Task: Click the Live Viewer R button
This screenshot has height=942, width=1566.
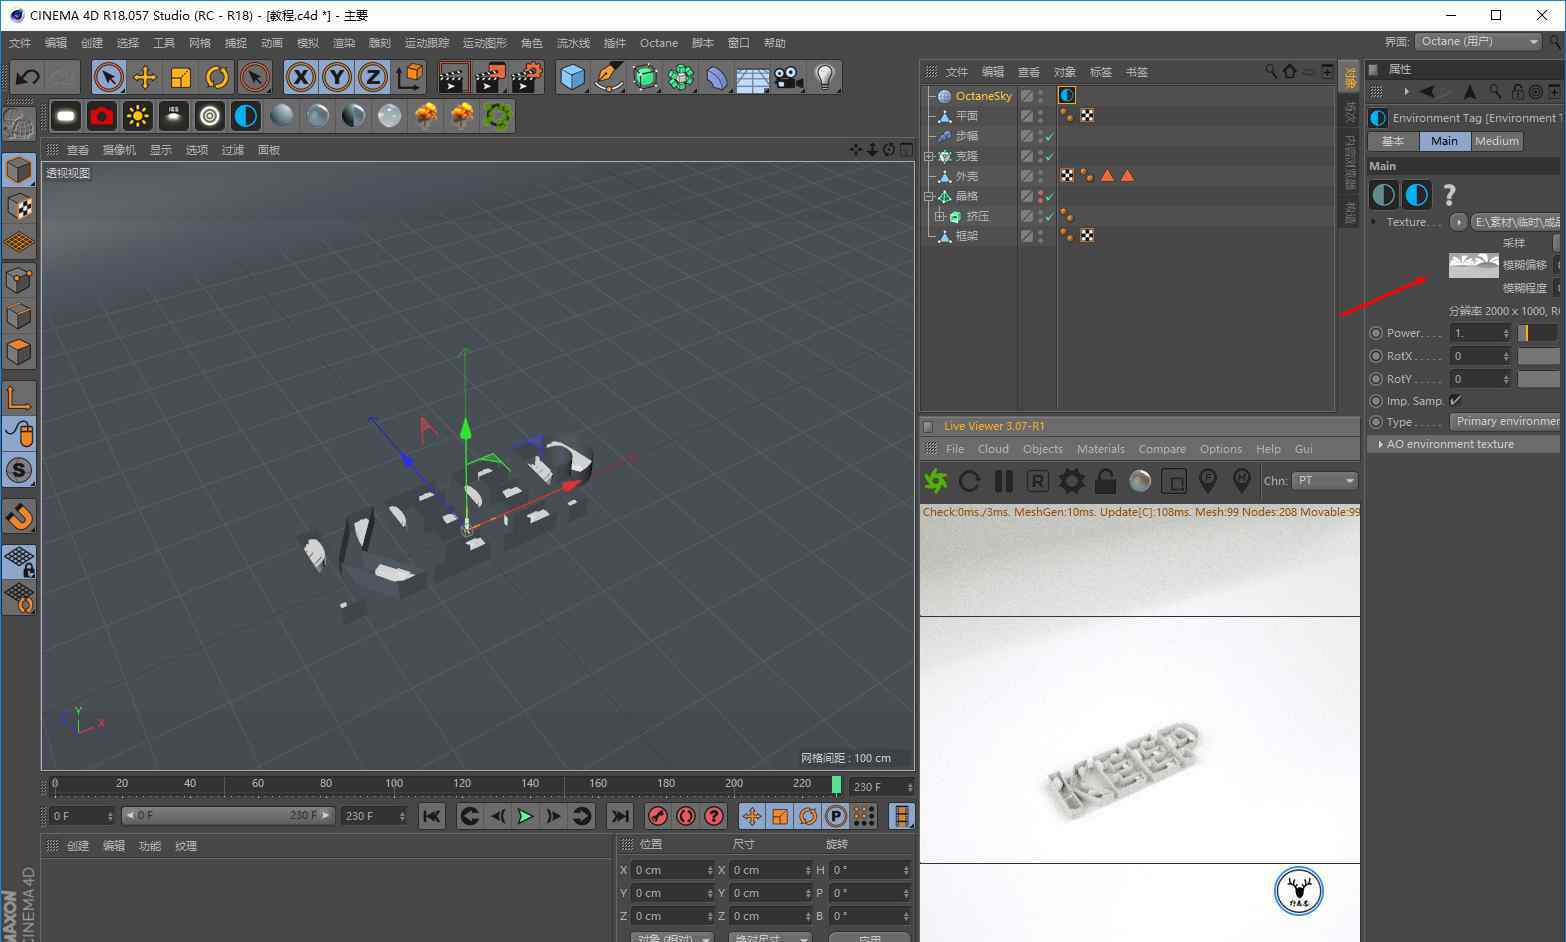Action: tap(1038, 481)
